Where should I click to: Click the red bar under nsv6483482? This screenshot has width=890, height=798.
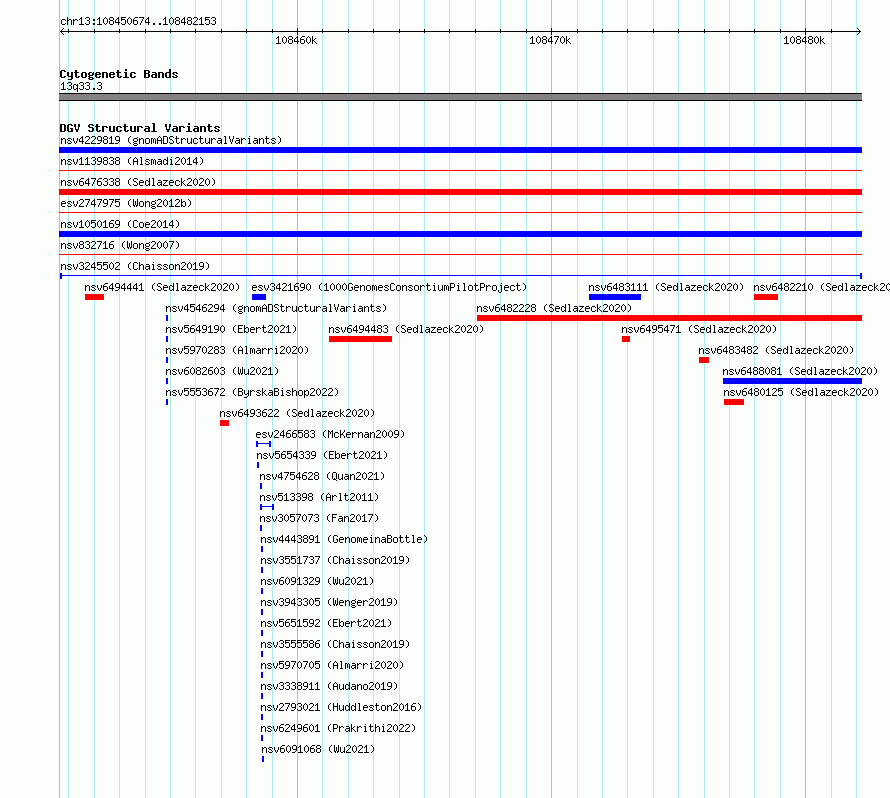(704, 360)
